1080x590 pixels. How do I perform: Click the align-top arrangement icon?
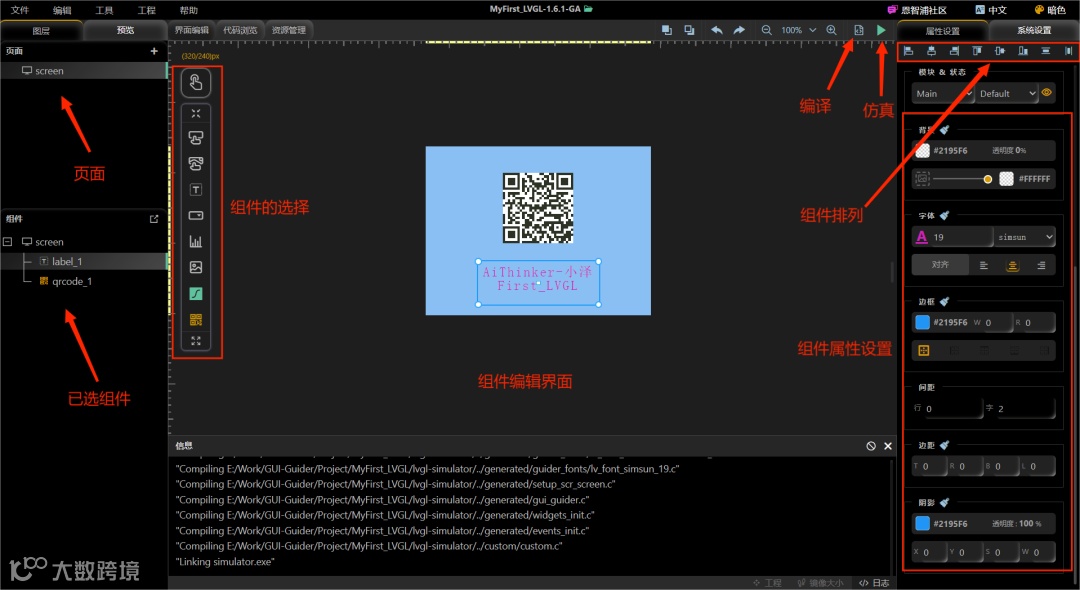[978, 50]
